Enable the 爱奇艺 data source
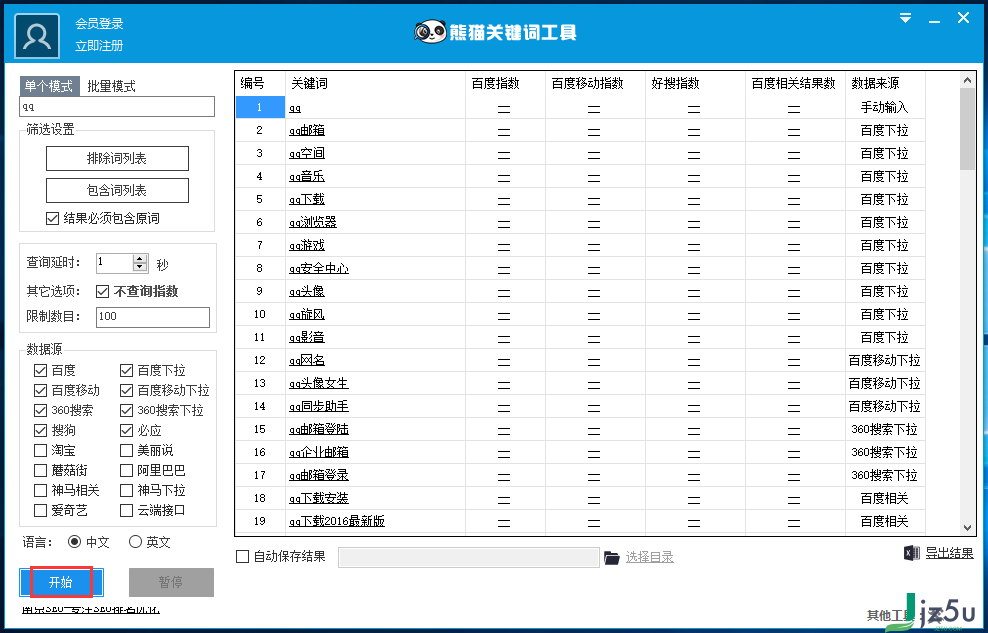 [x=40, y=510]
